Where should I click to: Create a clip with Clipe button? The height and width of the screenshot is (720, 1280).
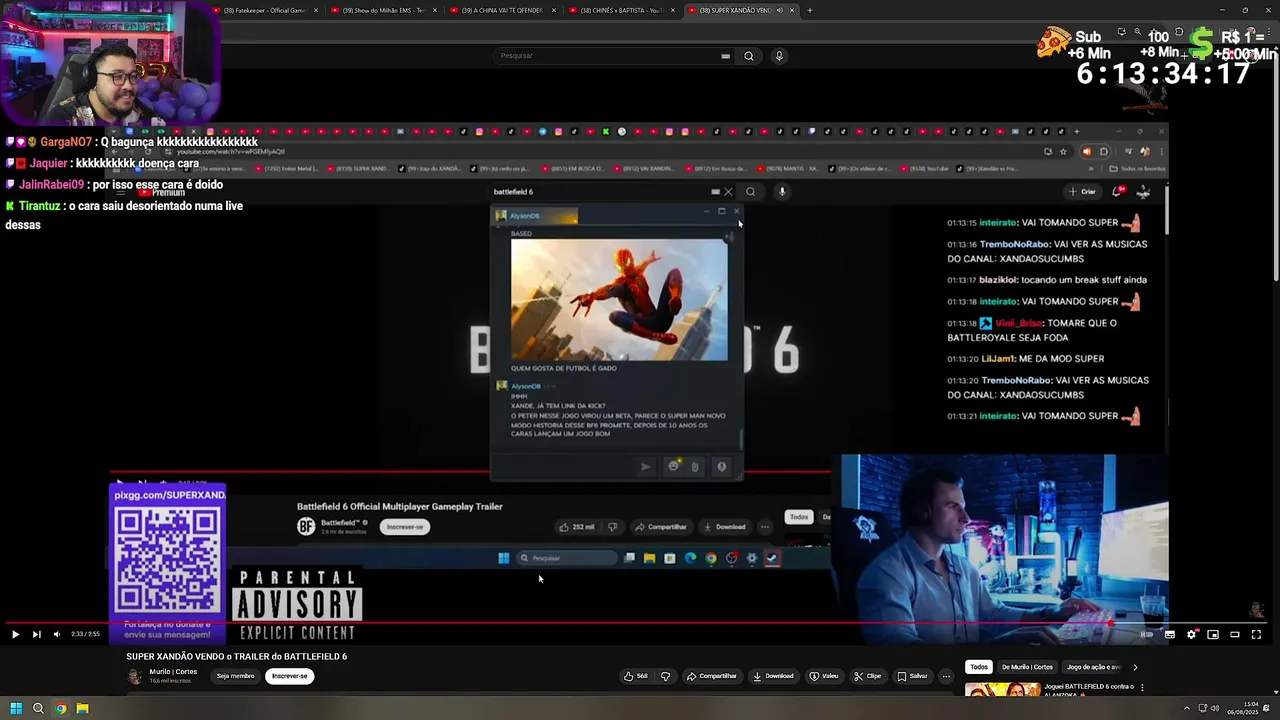868,676
